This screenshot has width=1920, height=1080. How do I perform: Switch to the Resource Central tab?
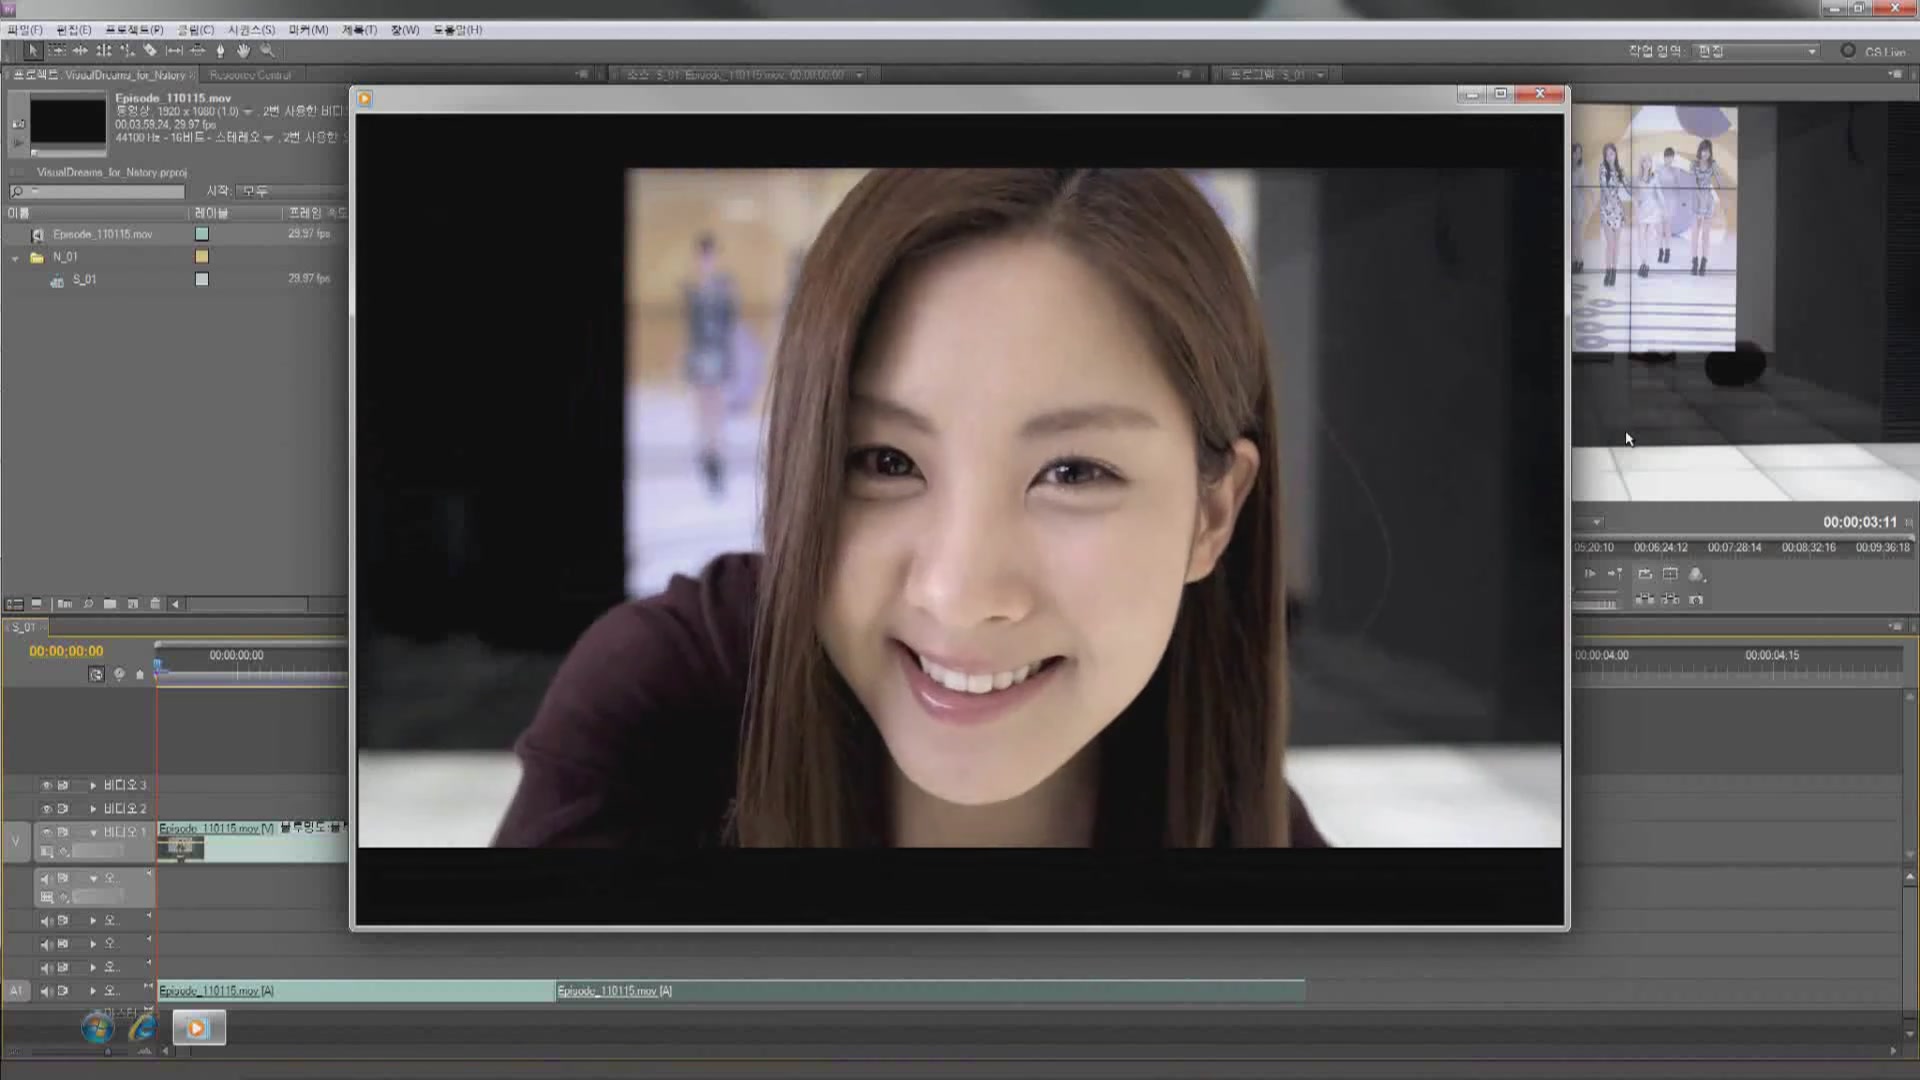[x=250, y=75]
